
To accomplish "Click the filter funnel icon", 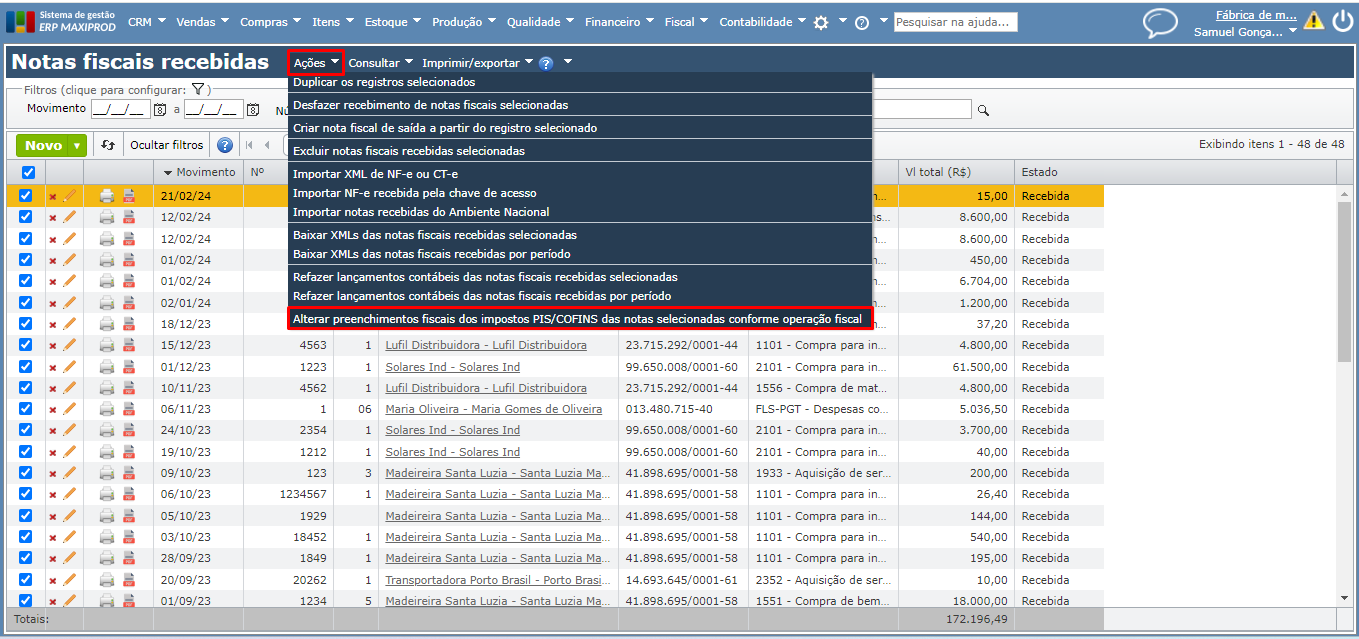I will tap(198, 89).
